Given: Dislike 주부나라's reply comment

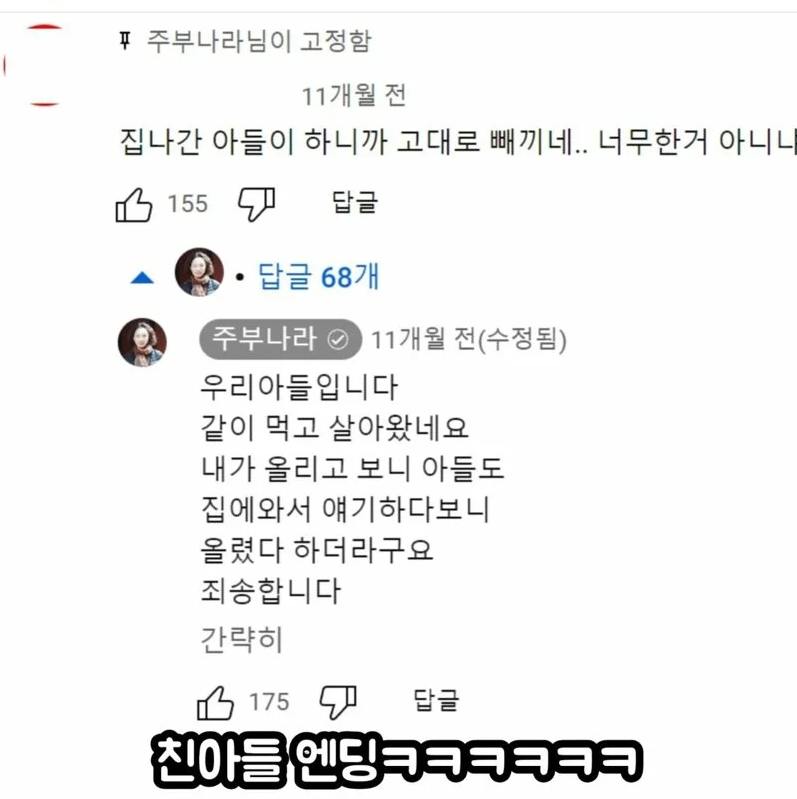Looking at the screenshot, I should click(x=338, y=703).
